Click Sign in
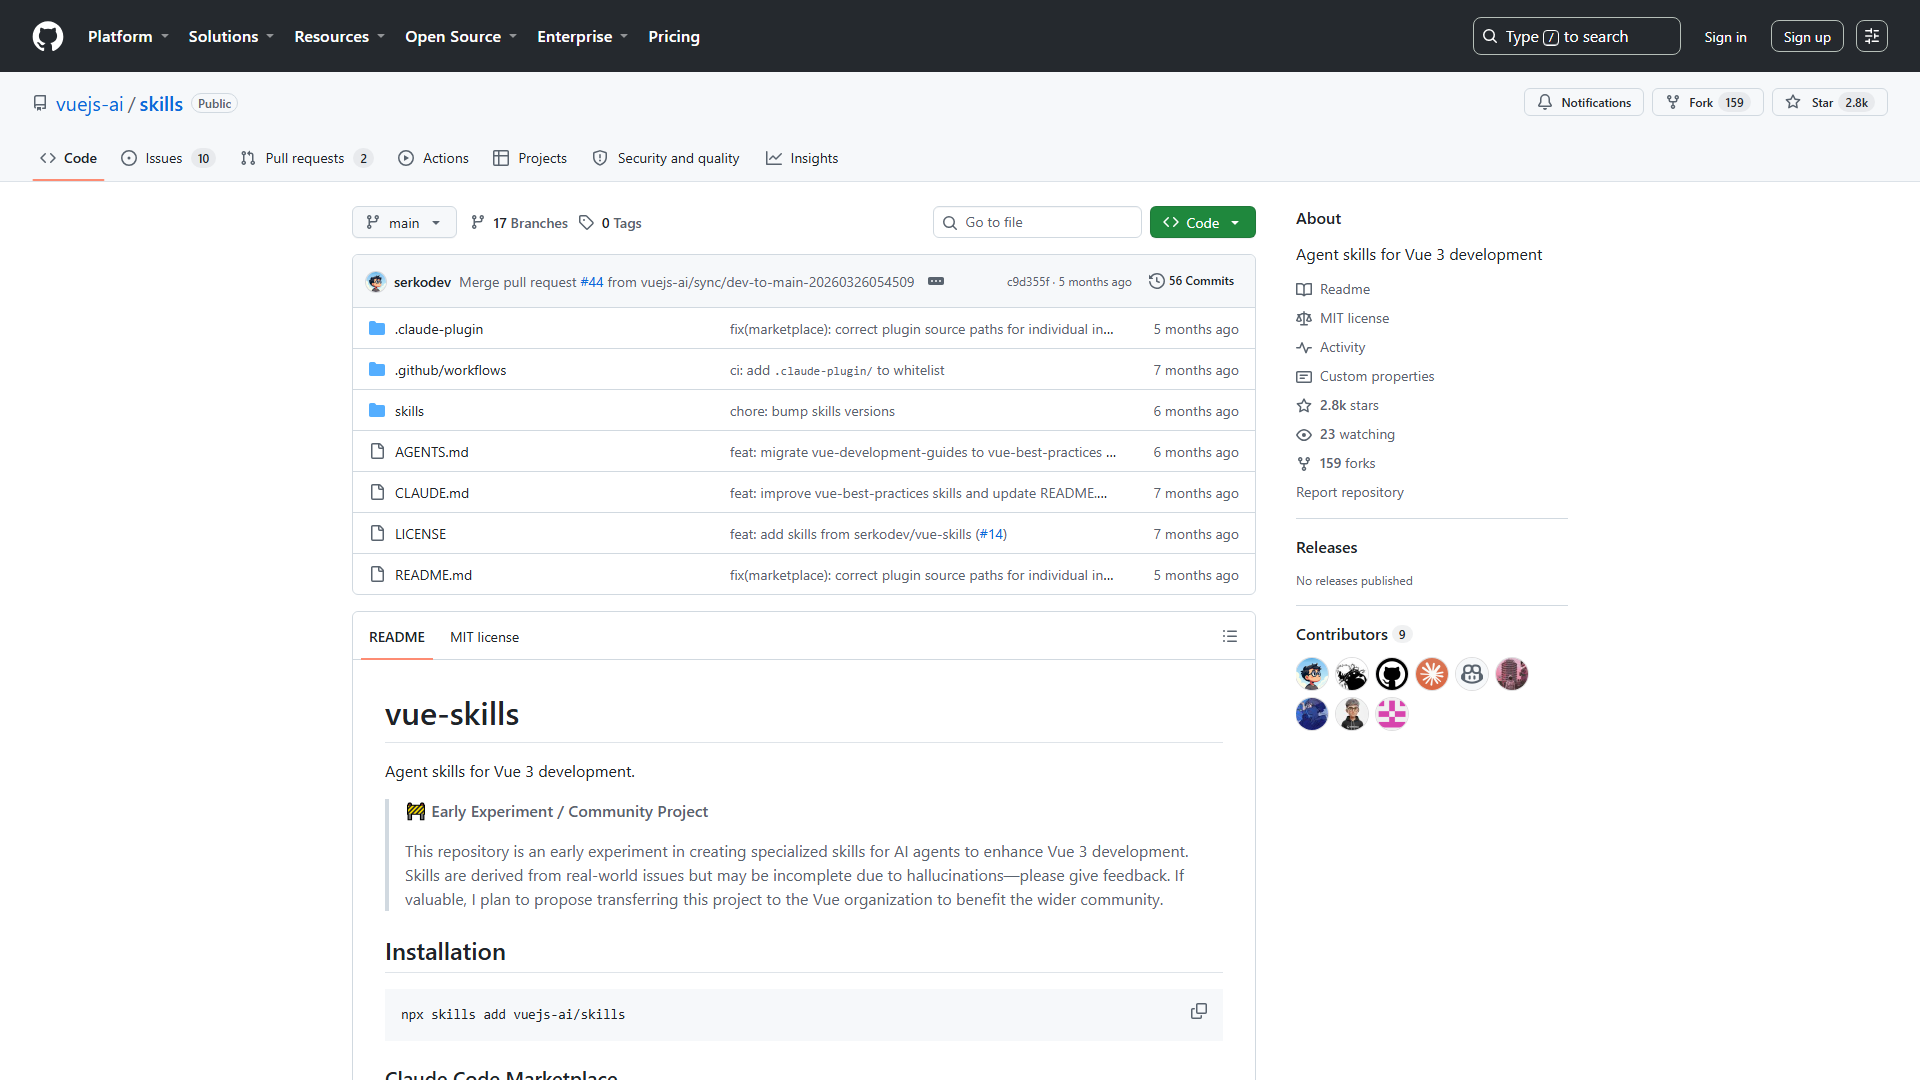 click(1725, 36)
